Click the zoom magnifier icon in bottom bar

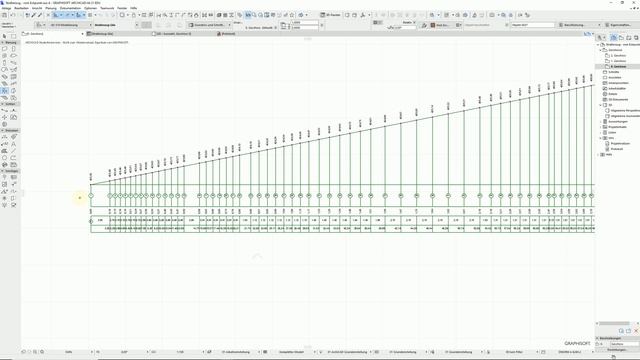point(42,352)
